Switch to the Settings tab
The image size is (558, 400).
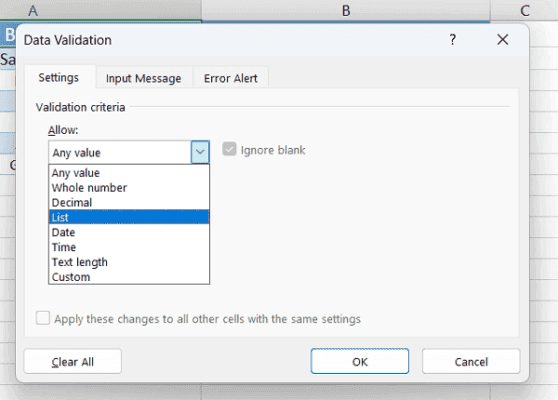59,77
